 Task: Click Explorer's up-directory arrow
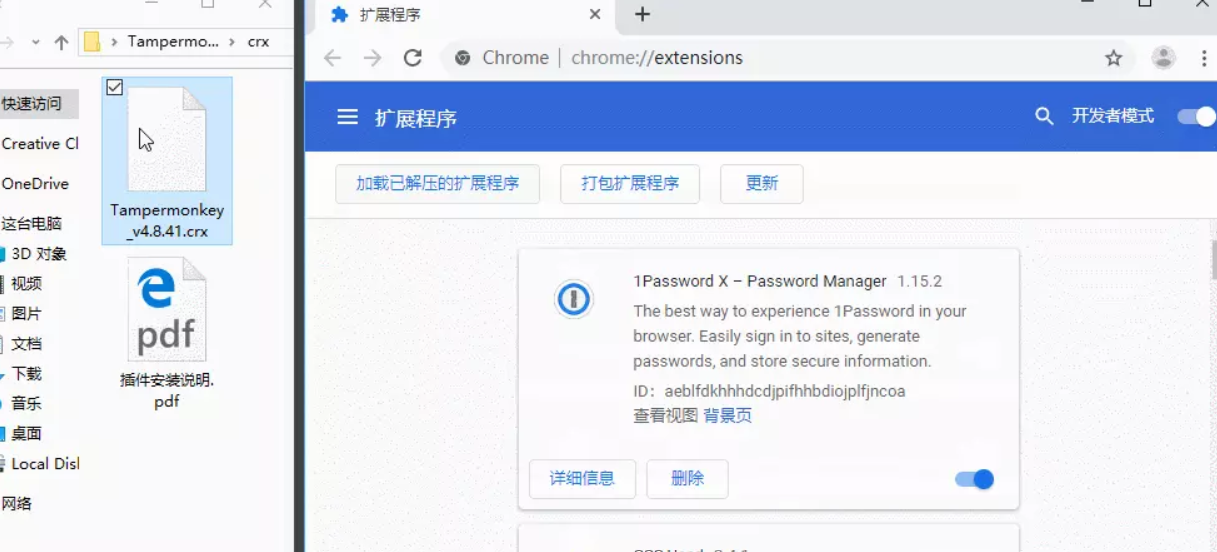pyautogui.click(x=62, y=42)
